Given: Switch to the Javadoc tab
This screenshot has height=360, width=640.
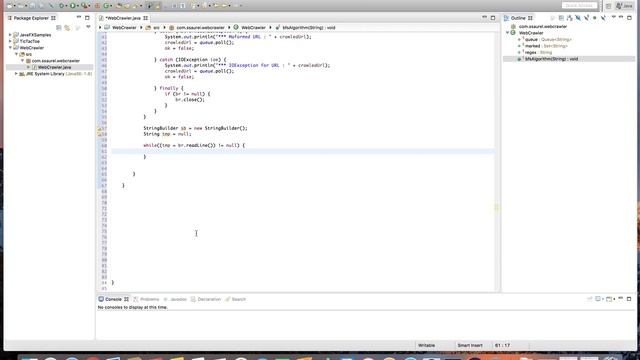Looking at the screenshot, I should (175, 299).
